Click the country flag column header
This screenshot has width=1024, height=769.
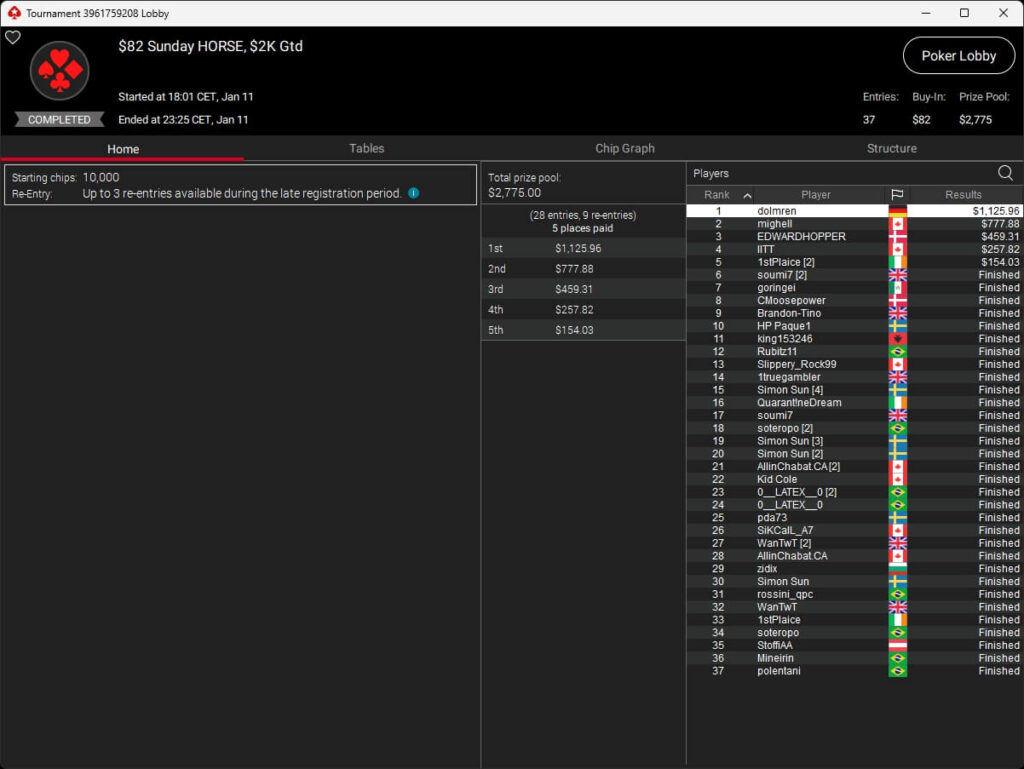click(x=897, y=195)
